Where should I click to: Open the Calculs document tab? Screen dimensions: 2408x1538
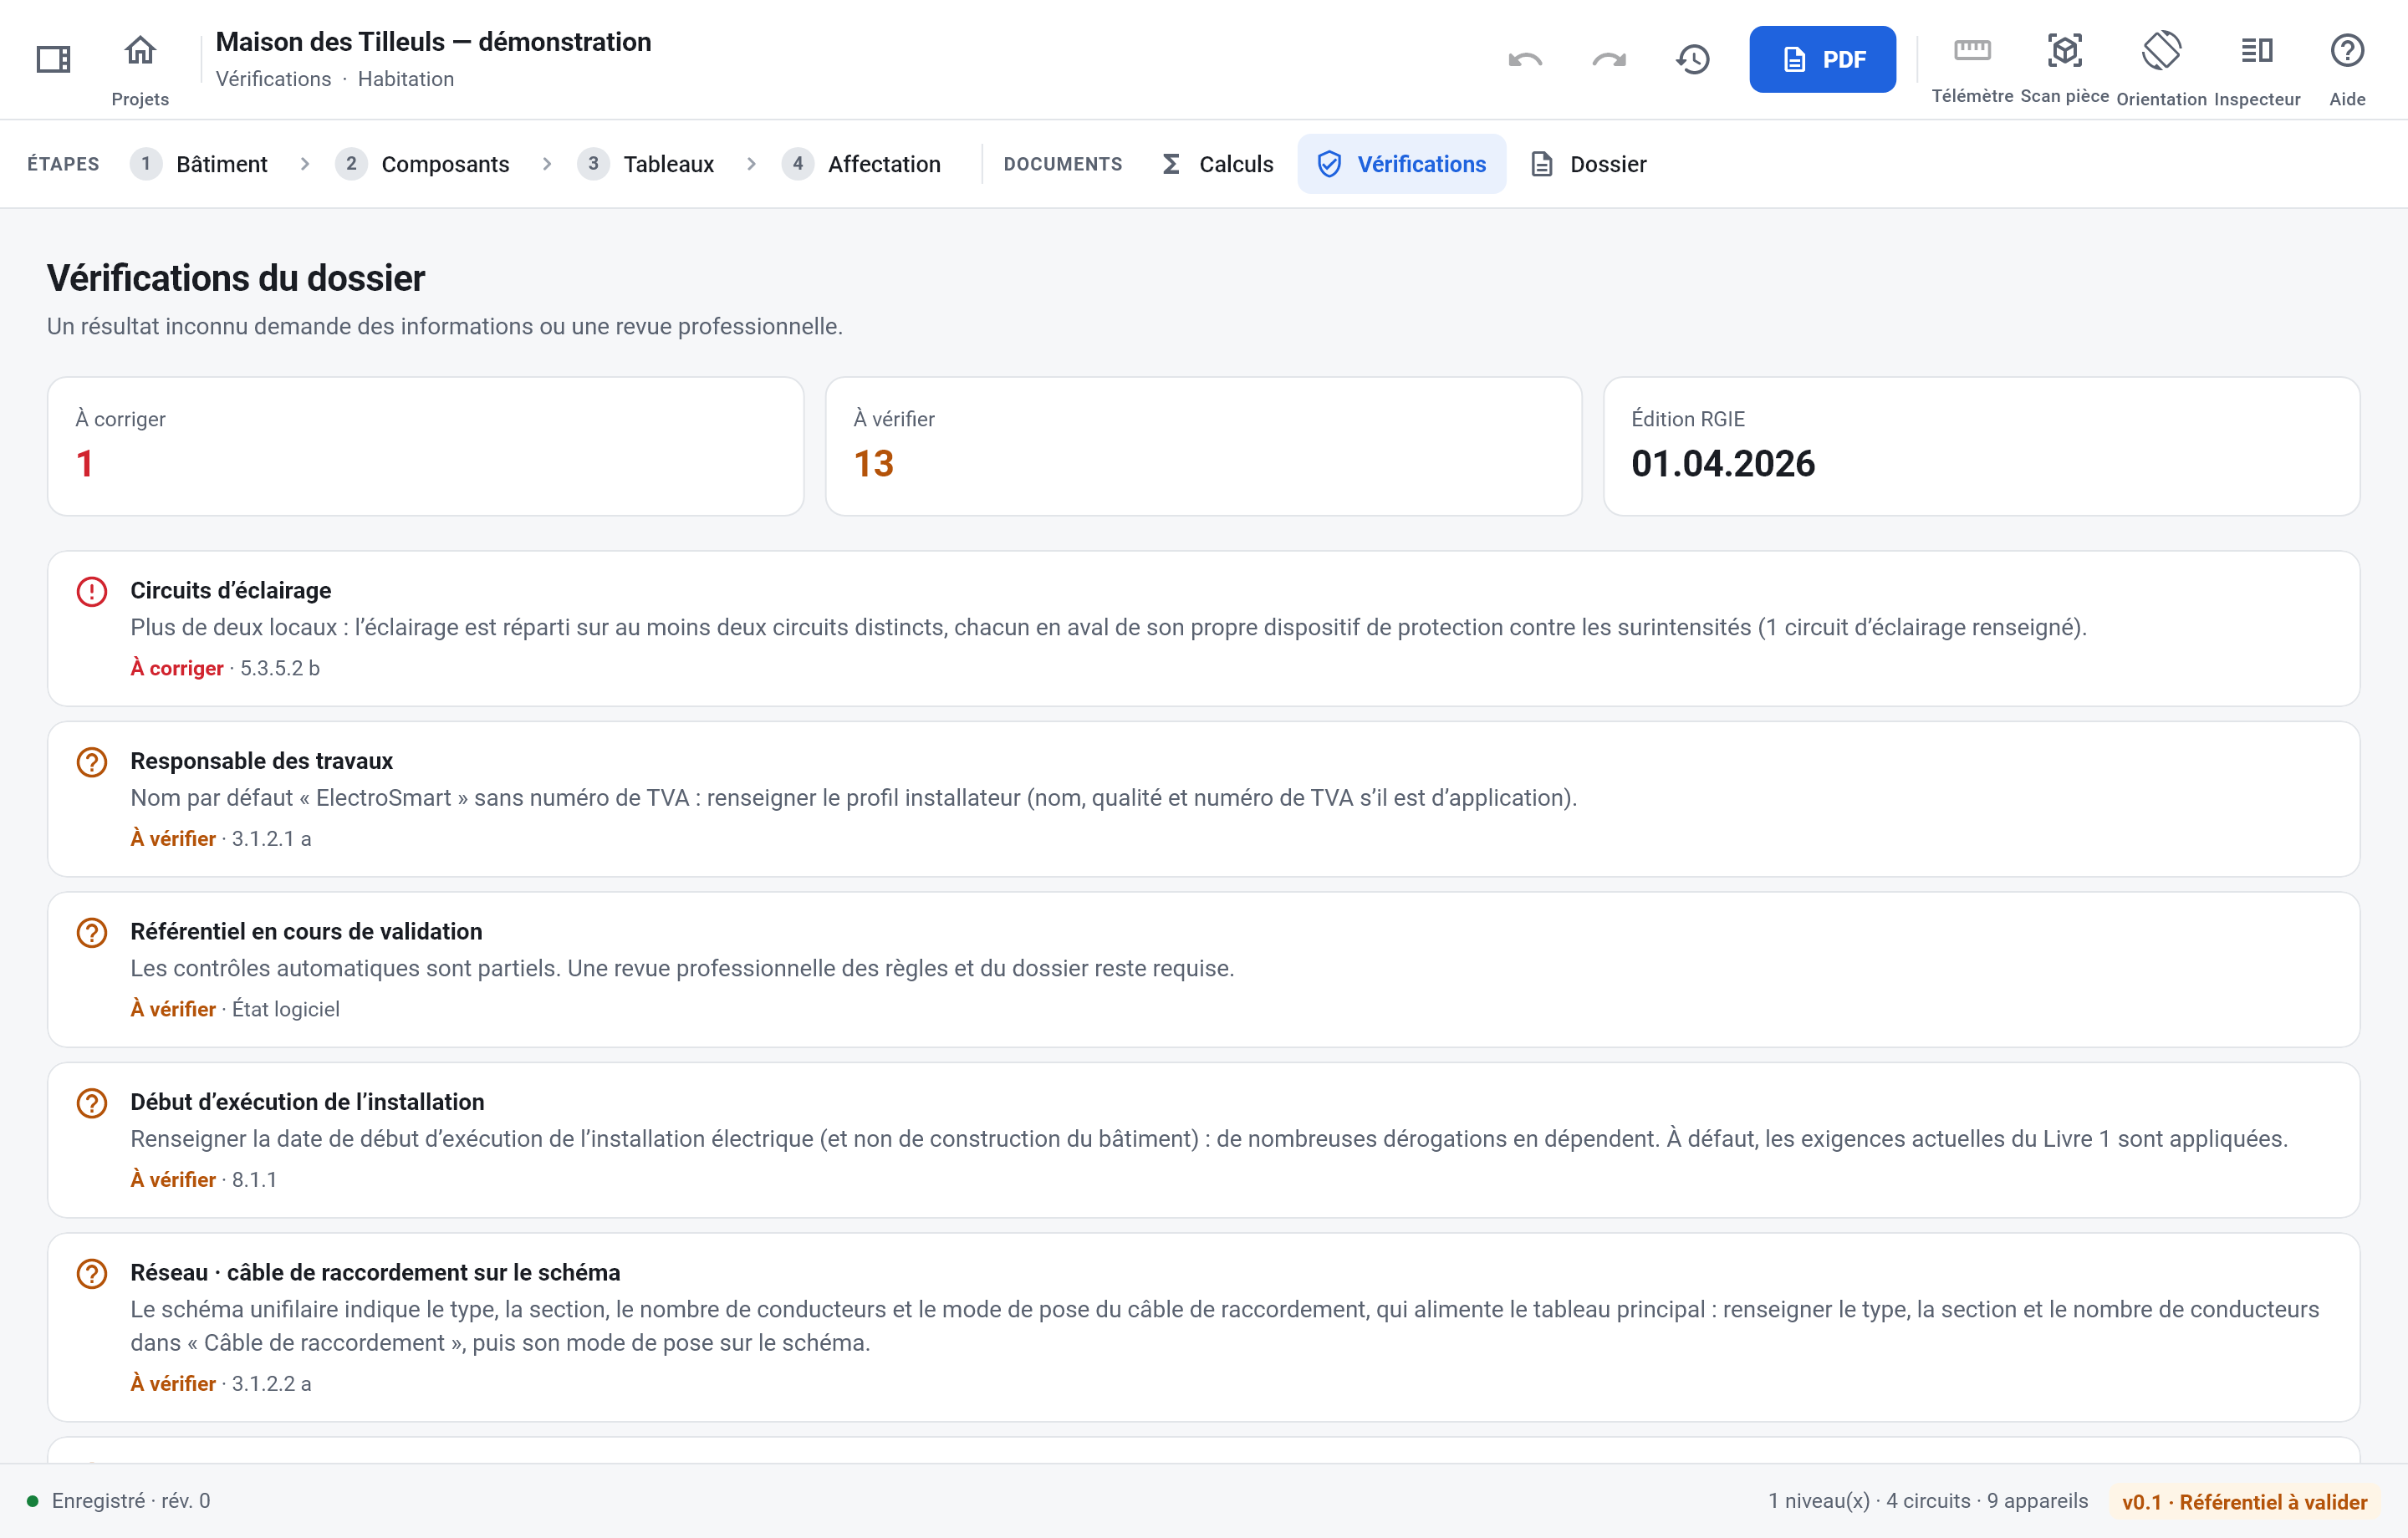1217,164
